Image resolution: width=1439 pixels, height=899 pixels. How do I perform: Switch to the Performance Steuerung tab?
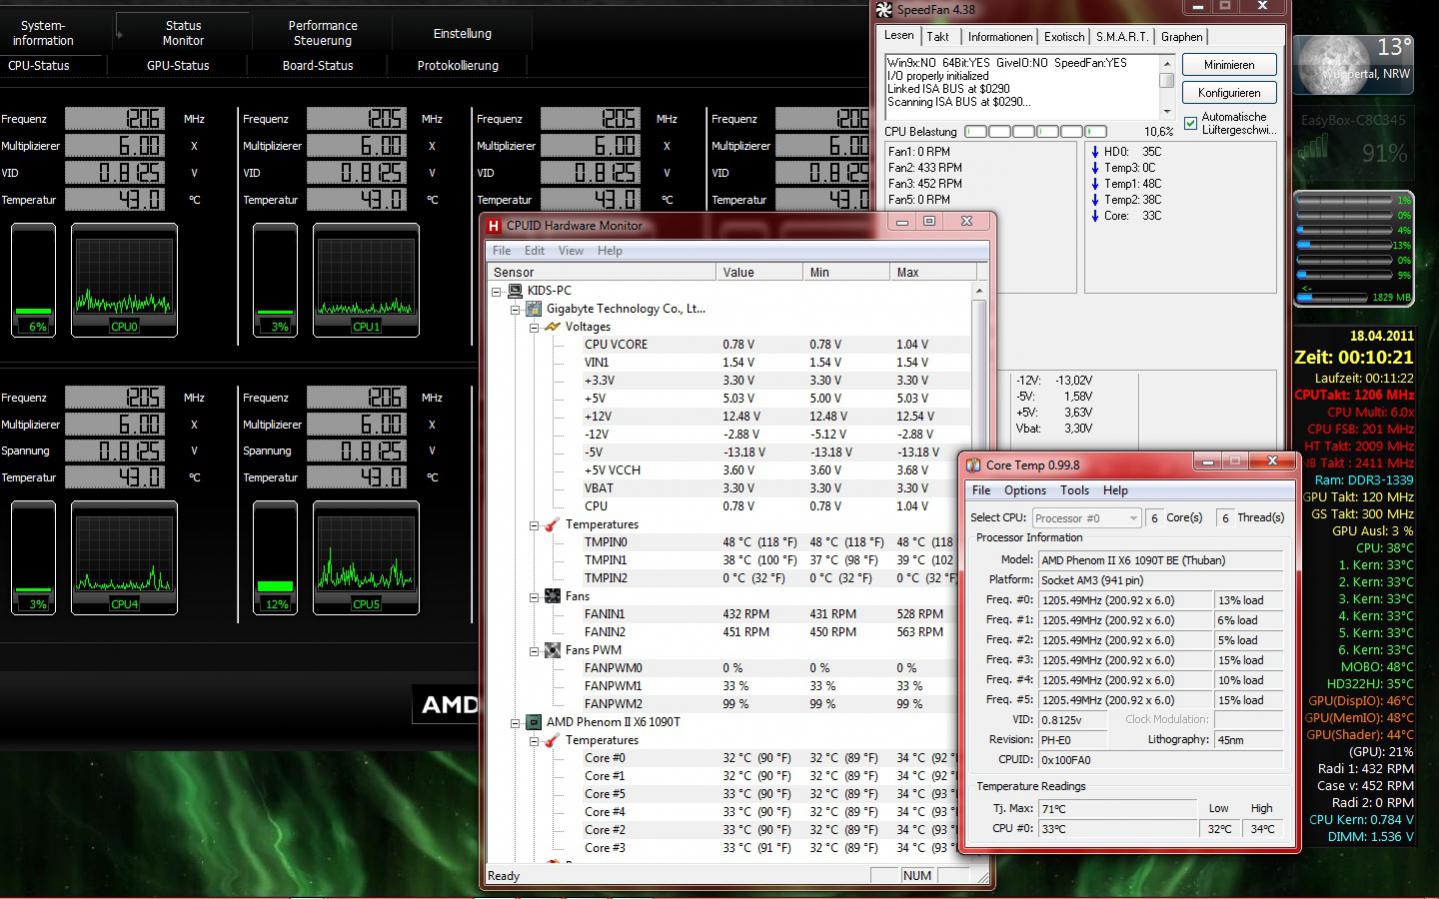(323, 33)
